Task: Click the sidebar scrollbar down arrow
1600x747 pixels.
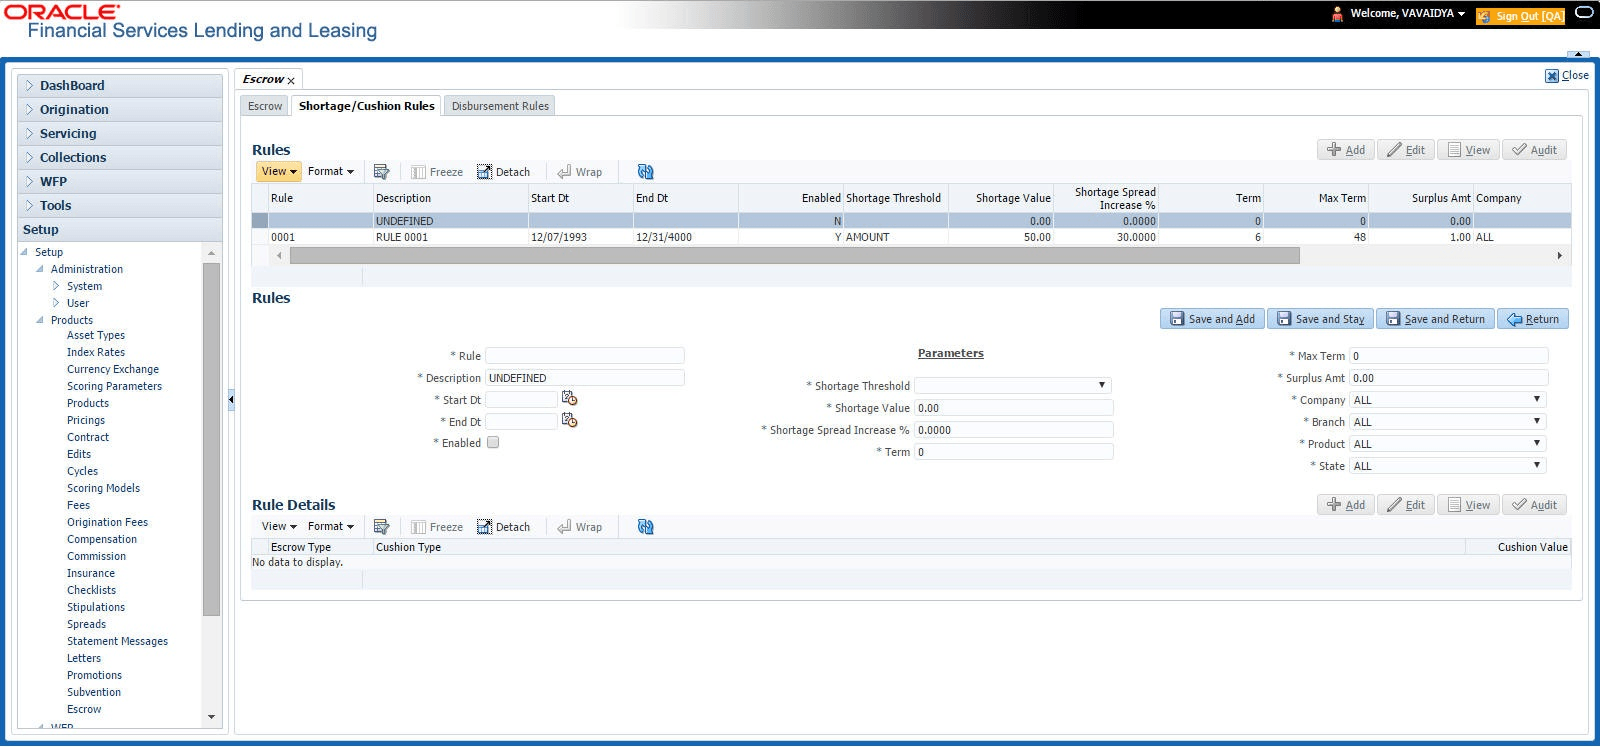Action: pos(211,717)
